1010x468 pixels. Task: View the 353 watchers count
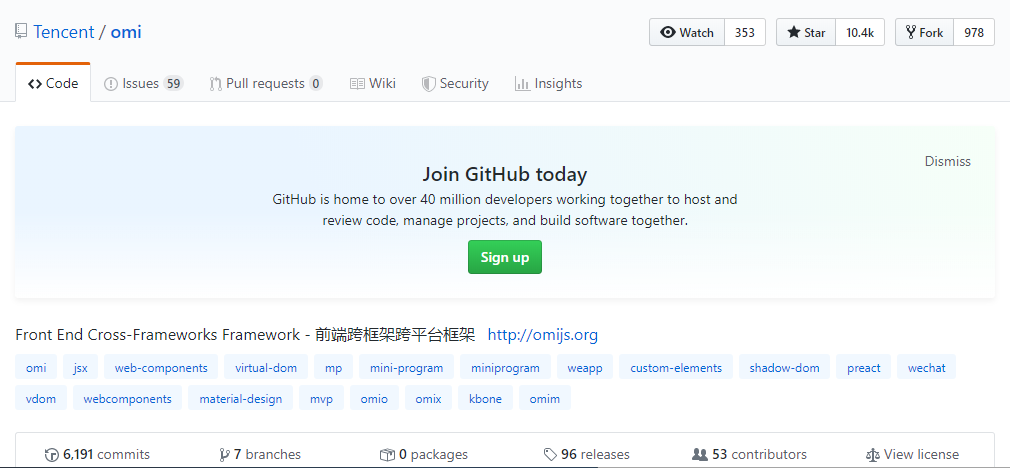coord(745,32)
